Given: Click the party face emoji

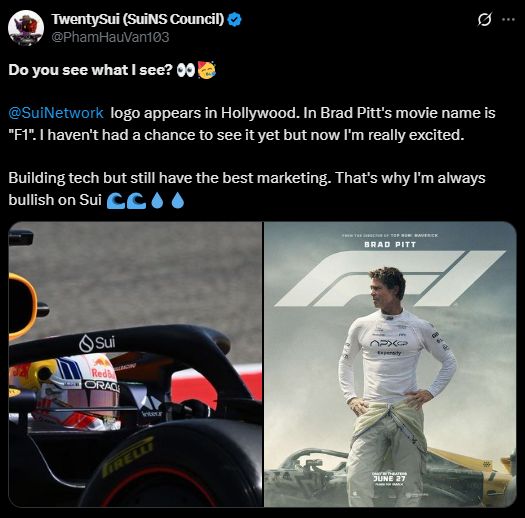Looking at the screenshot, I should tap(207, 70).
